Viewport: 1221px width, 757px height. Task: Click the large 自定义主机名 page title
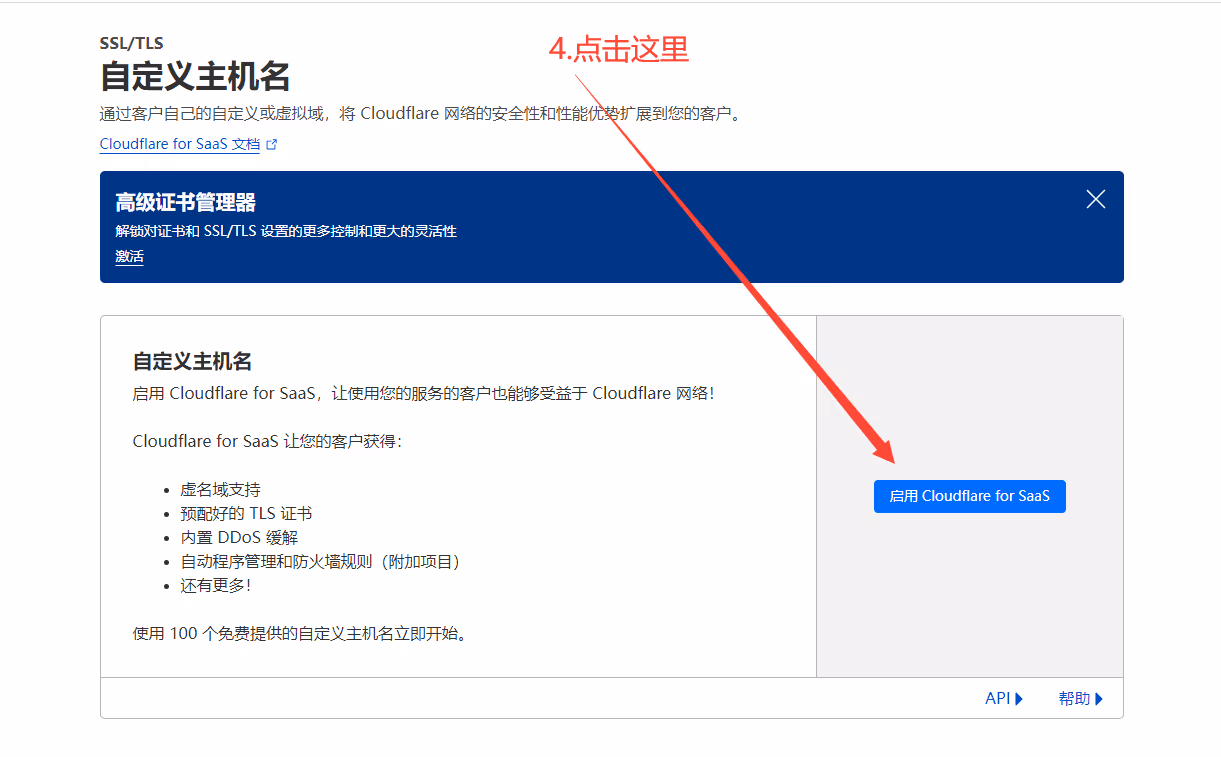(195, 76)
